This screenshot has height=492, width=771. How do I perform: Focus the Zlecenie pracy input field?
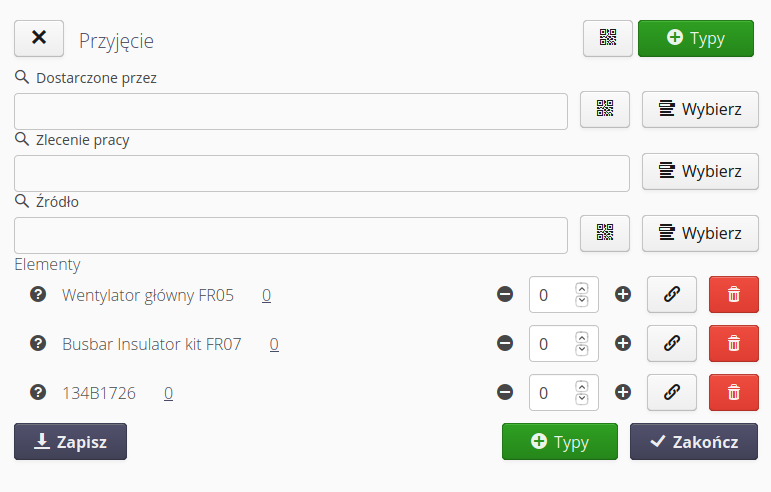click(321, 173)
